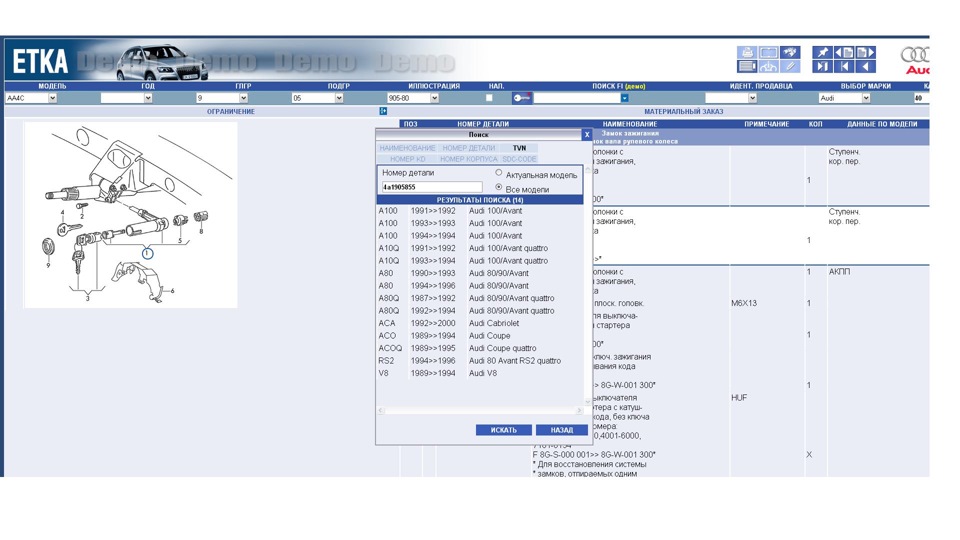Click the part number field containing 4a1905855
960x540 pixels.
click(432, 187)
